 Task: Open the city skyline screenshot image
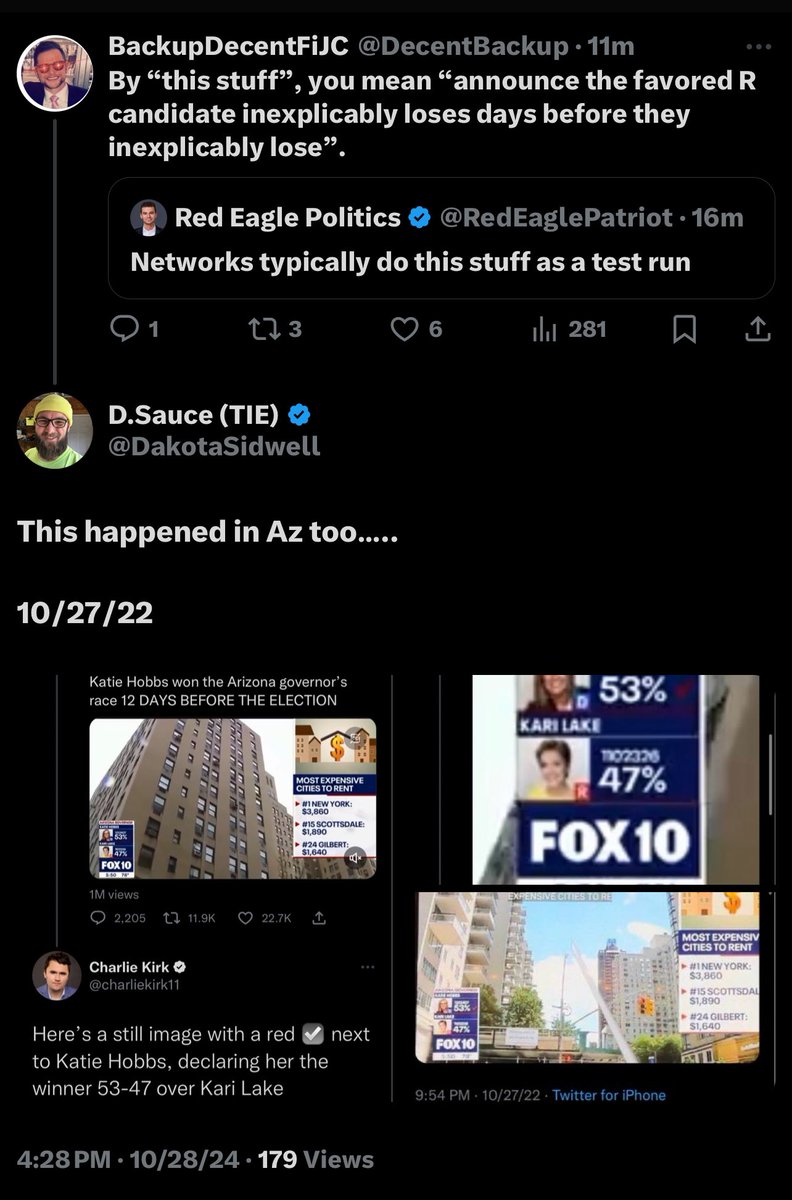587,977
